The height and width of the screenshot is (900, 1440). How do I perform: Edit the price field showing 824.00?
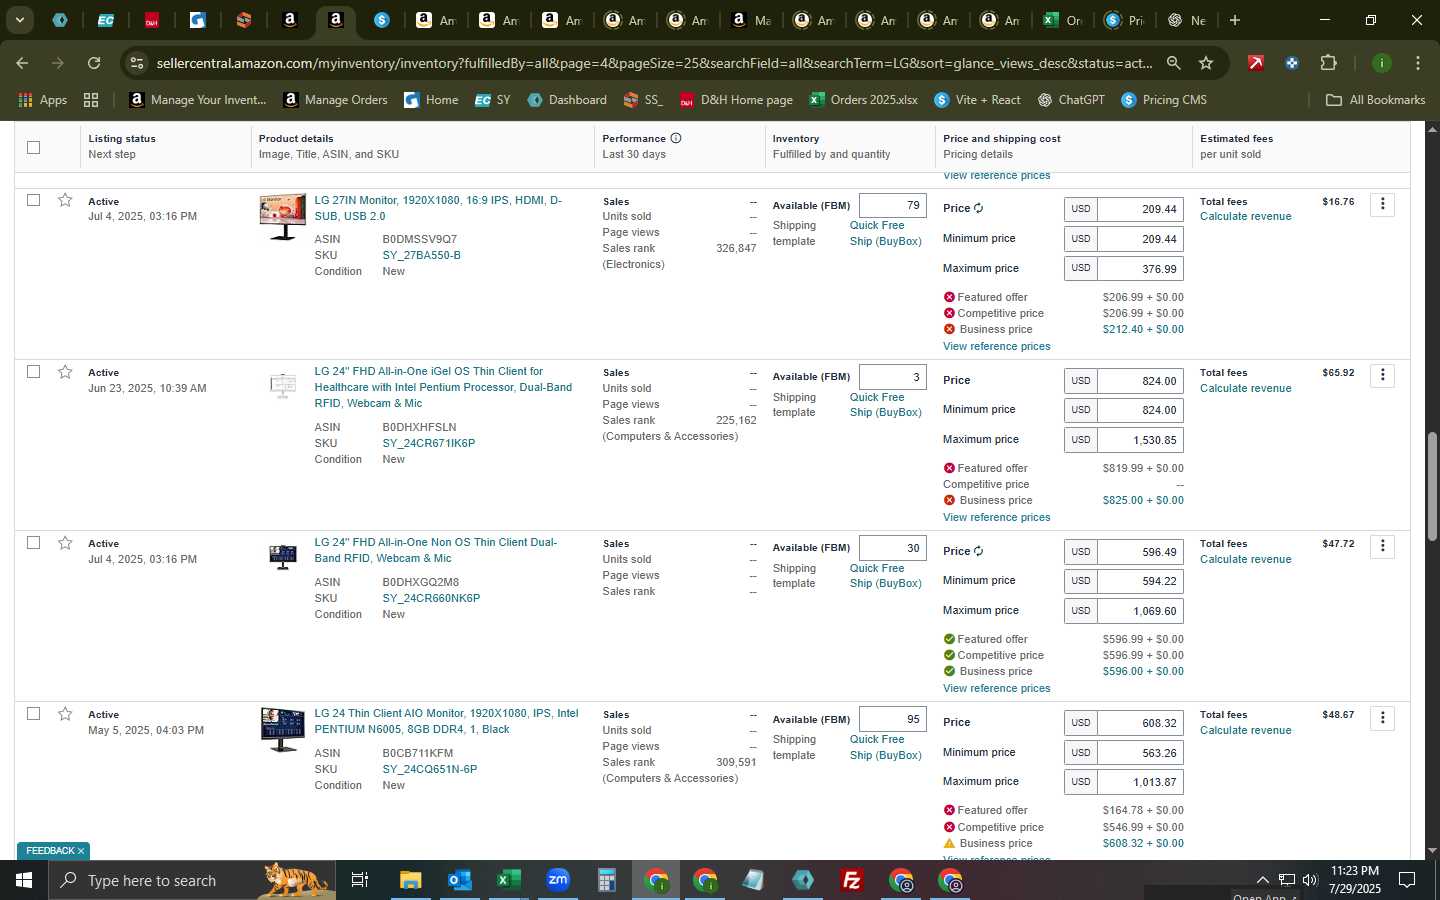1140,381
